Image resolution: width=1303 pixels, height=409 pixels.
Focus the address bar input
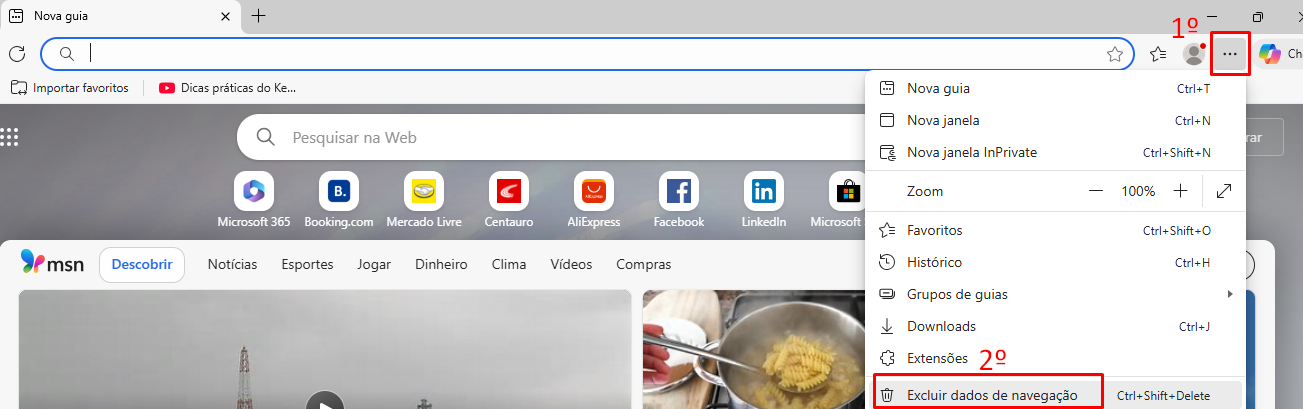pos(587,54)
